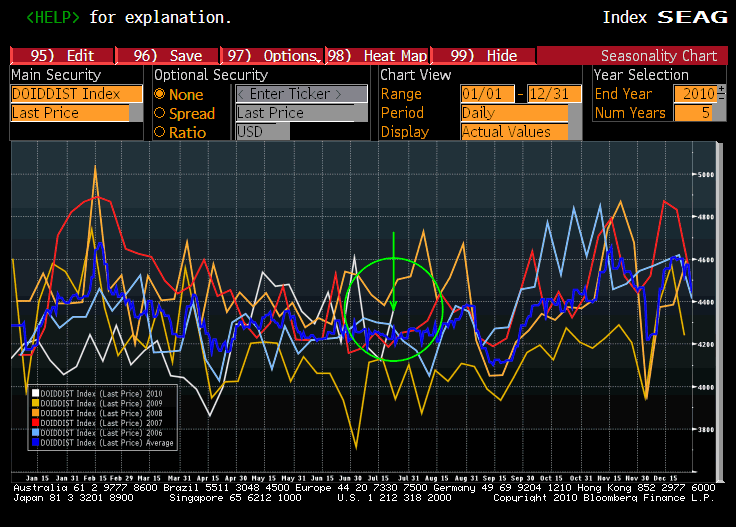Select the None radio button
Screen dimensions: 736x527
(x=159, y=94)
